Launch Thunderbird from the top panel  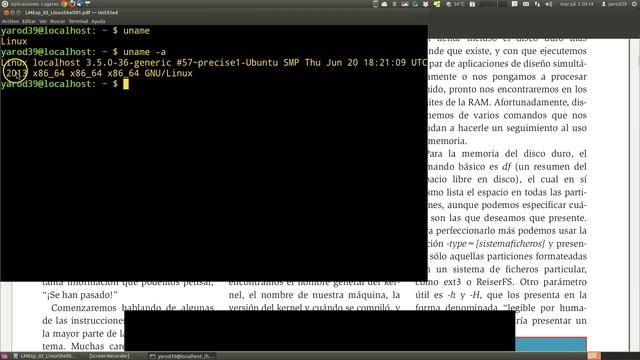coord(80,4)
